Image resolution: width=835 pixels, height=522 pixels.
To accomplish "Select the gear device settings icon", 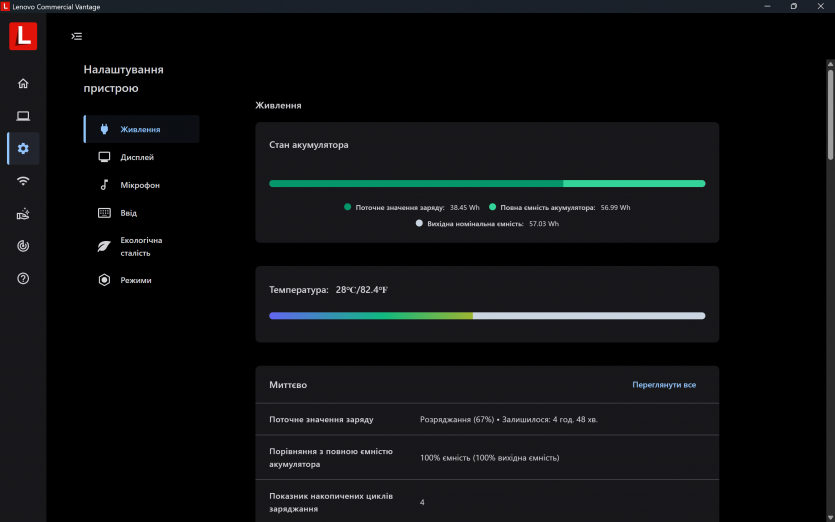I will (23, 149).
